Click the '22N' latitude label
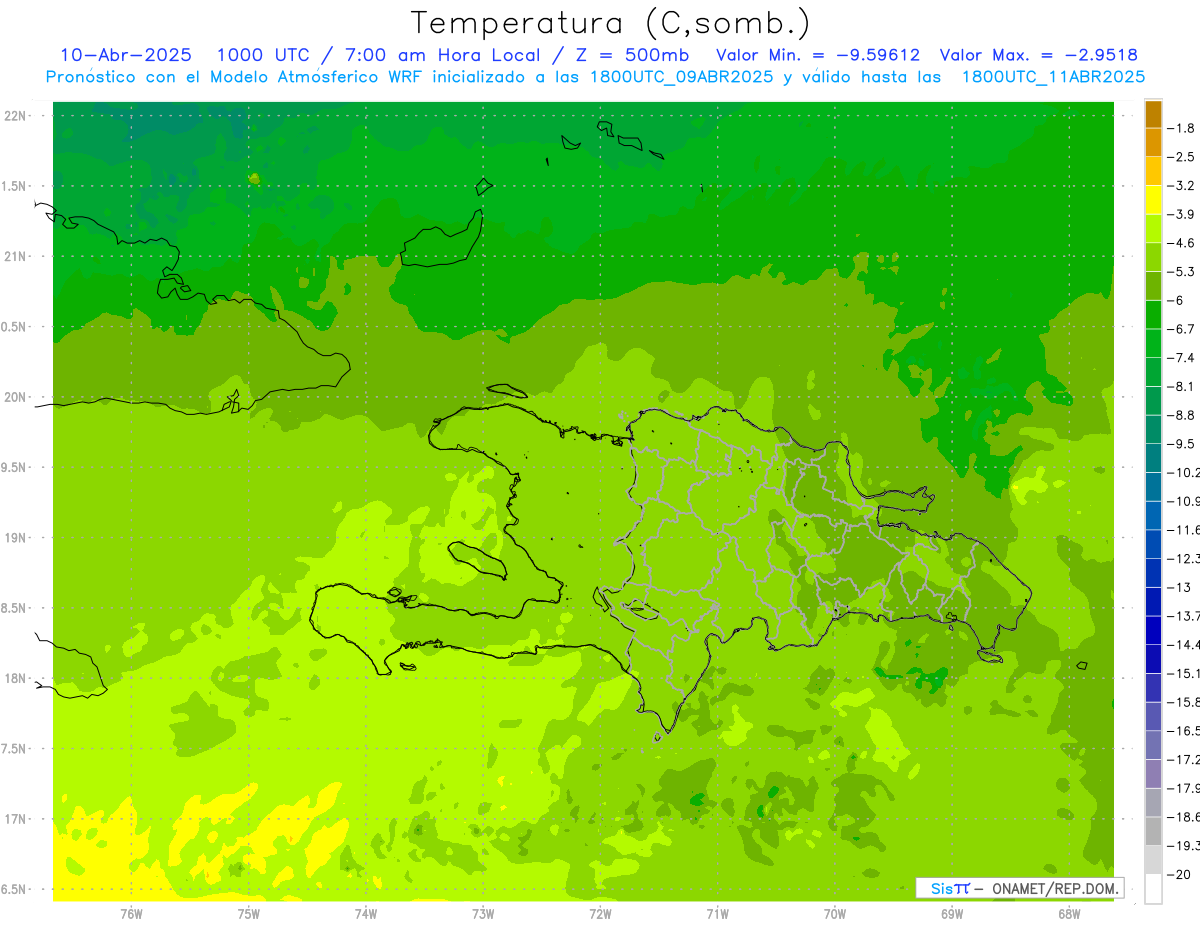The width and height of the screenshot is (1200, 927). (x=14, y=115)
